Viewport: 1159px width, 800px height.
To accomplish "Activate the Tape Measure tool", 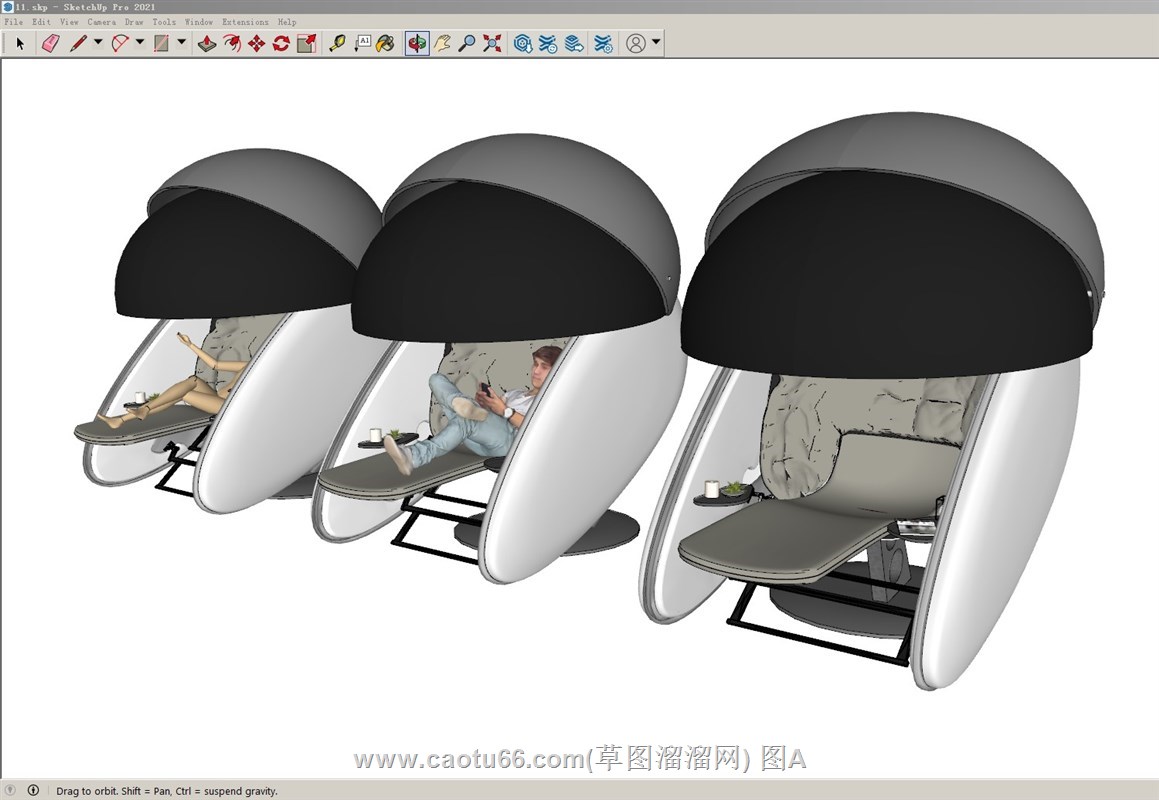I will 337,43.
